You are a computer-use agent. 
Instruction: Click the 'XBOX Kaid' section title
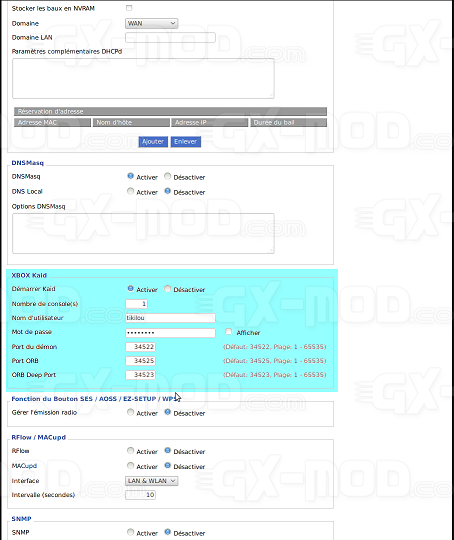[x=29, y=276]
